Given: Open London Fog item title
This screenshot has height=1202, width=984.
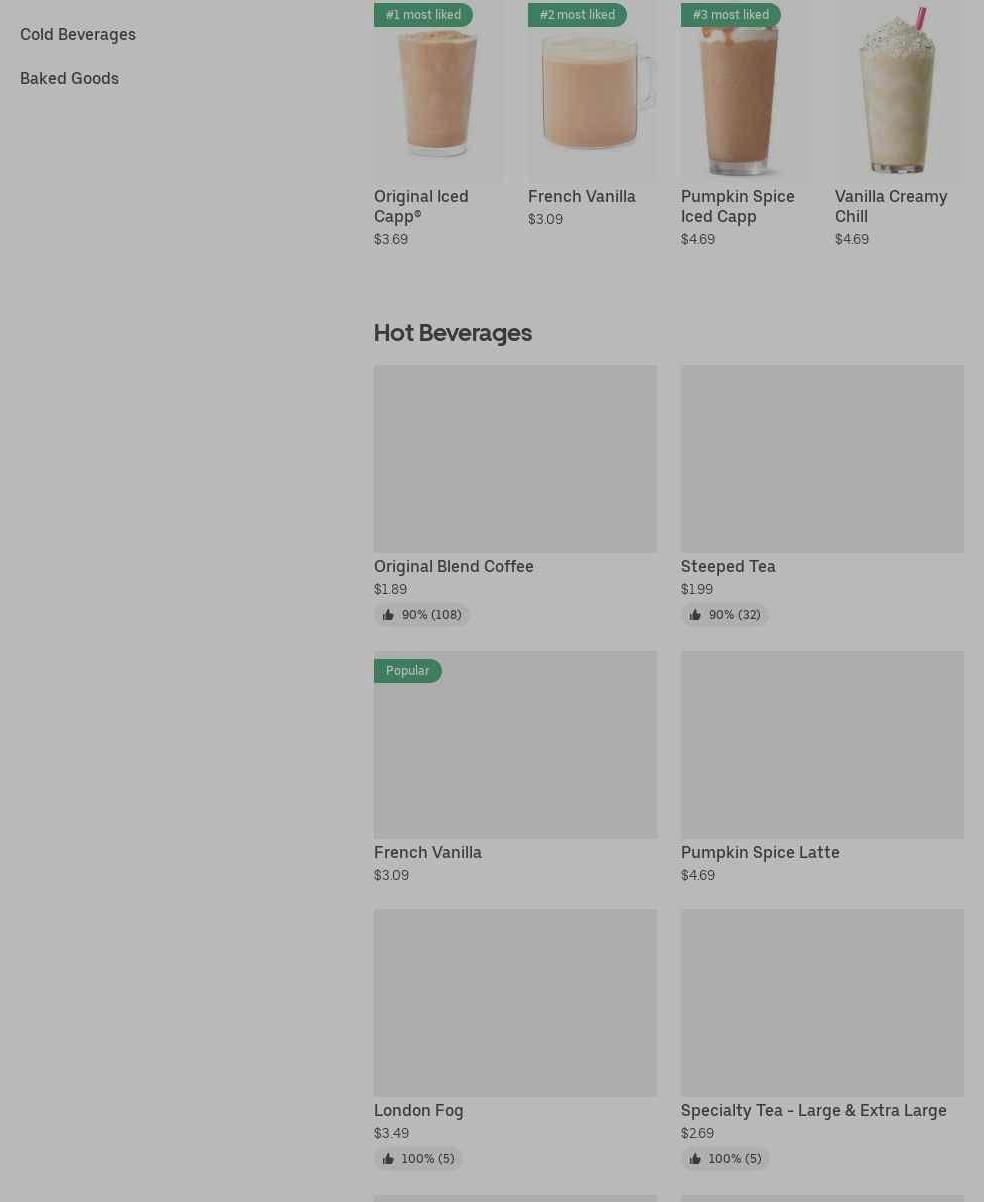Looking at the screenshot, I should coord(418,1110).
